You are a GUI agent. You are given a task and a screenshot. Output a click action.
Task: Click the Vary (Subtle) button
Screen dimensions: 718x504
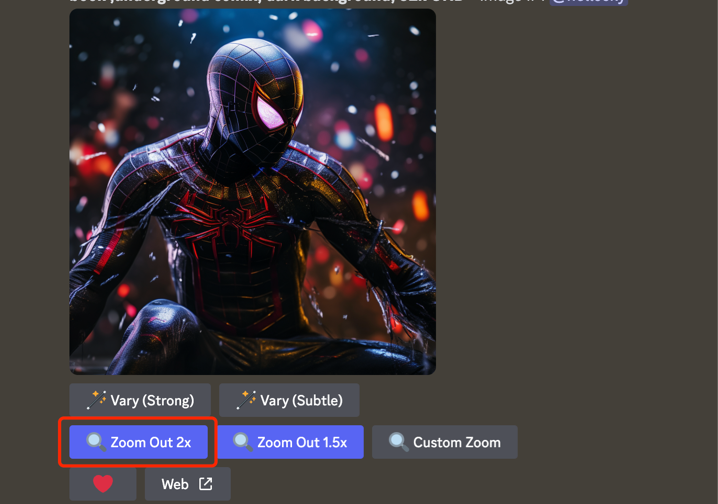click(x=289, y=400)
